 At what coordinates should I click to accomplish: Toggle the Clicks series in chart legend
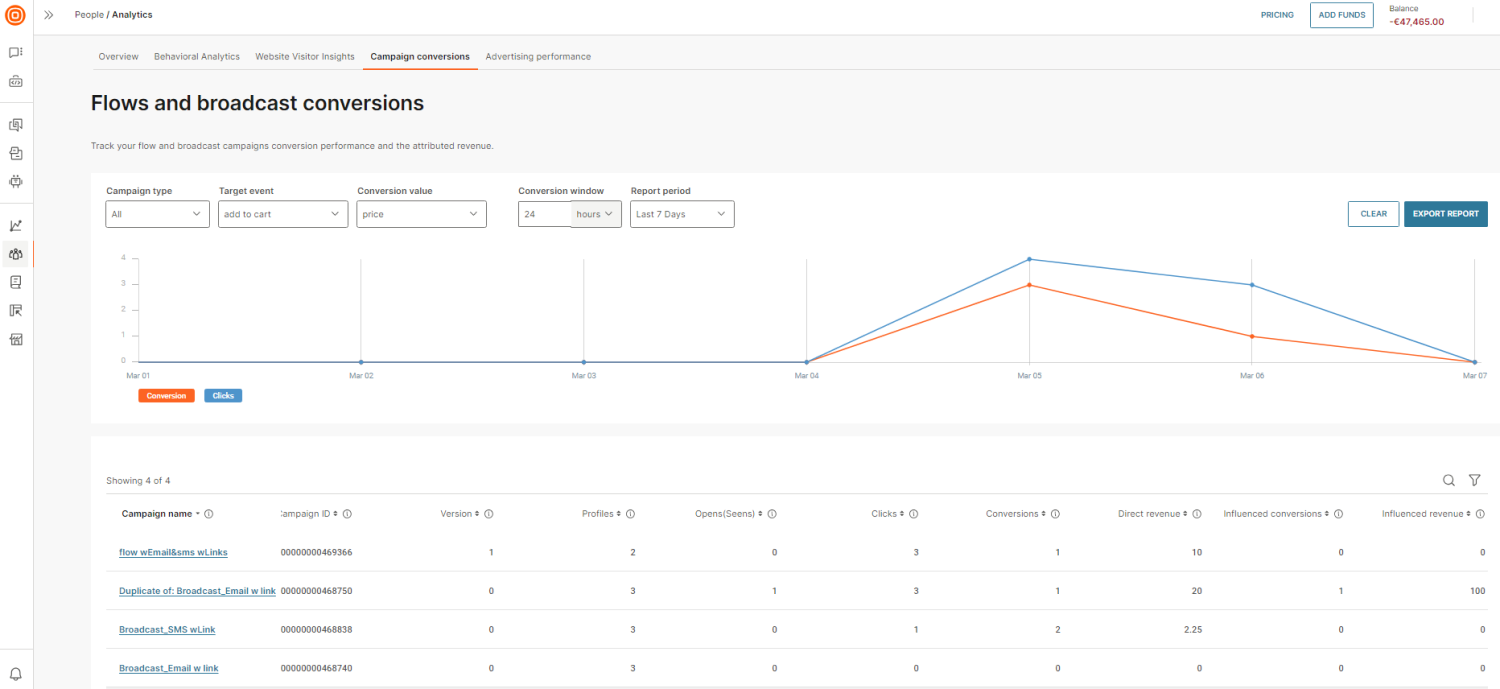click(x=223, y=396)
